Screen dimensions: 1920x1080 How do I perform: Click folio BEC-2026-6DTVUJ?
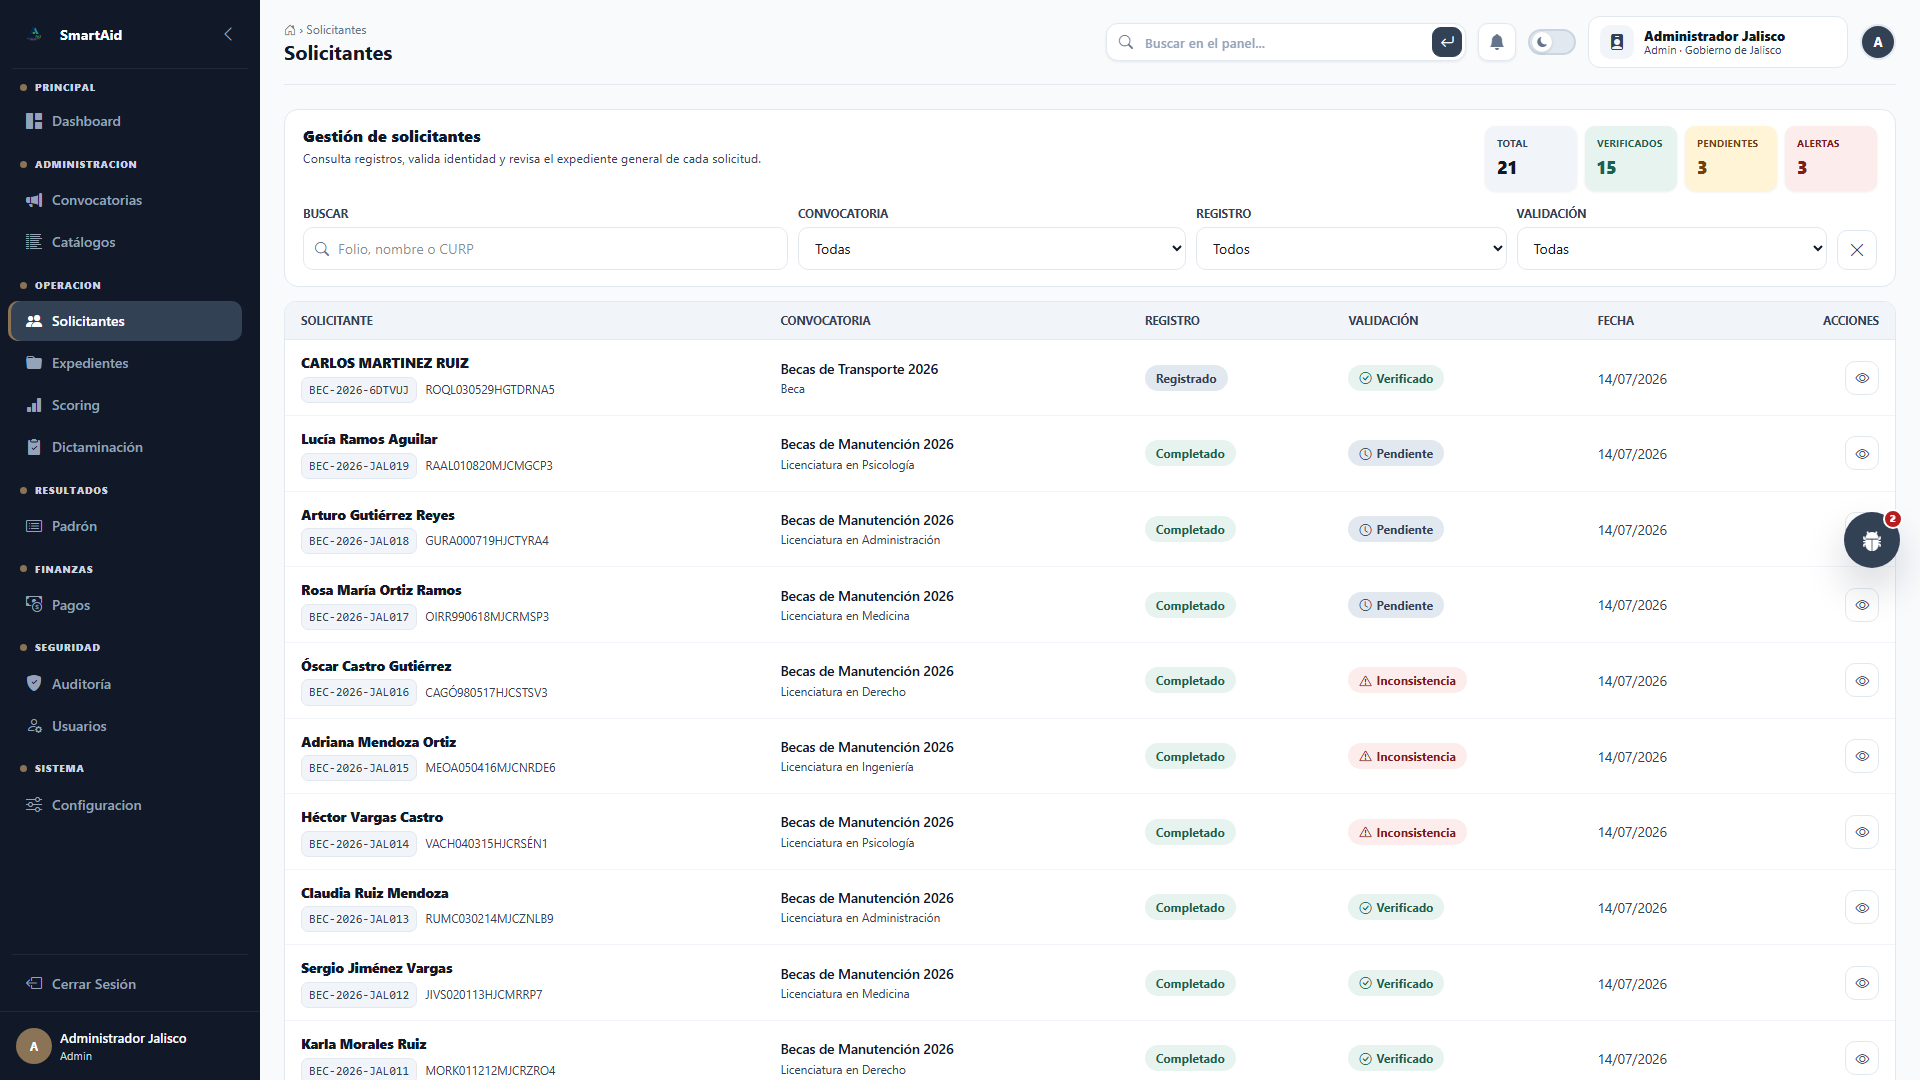[x=359, y=390]
